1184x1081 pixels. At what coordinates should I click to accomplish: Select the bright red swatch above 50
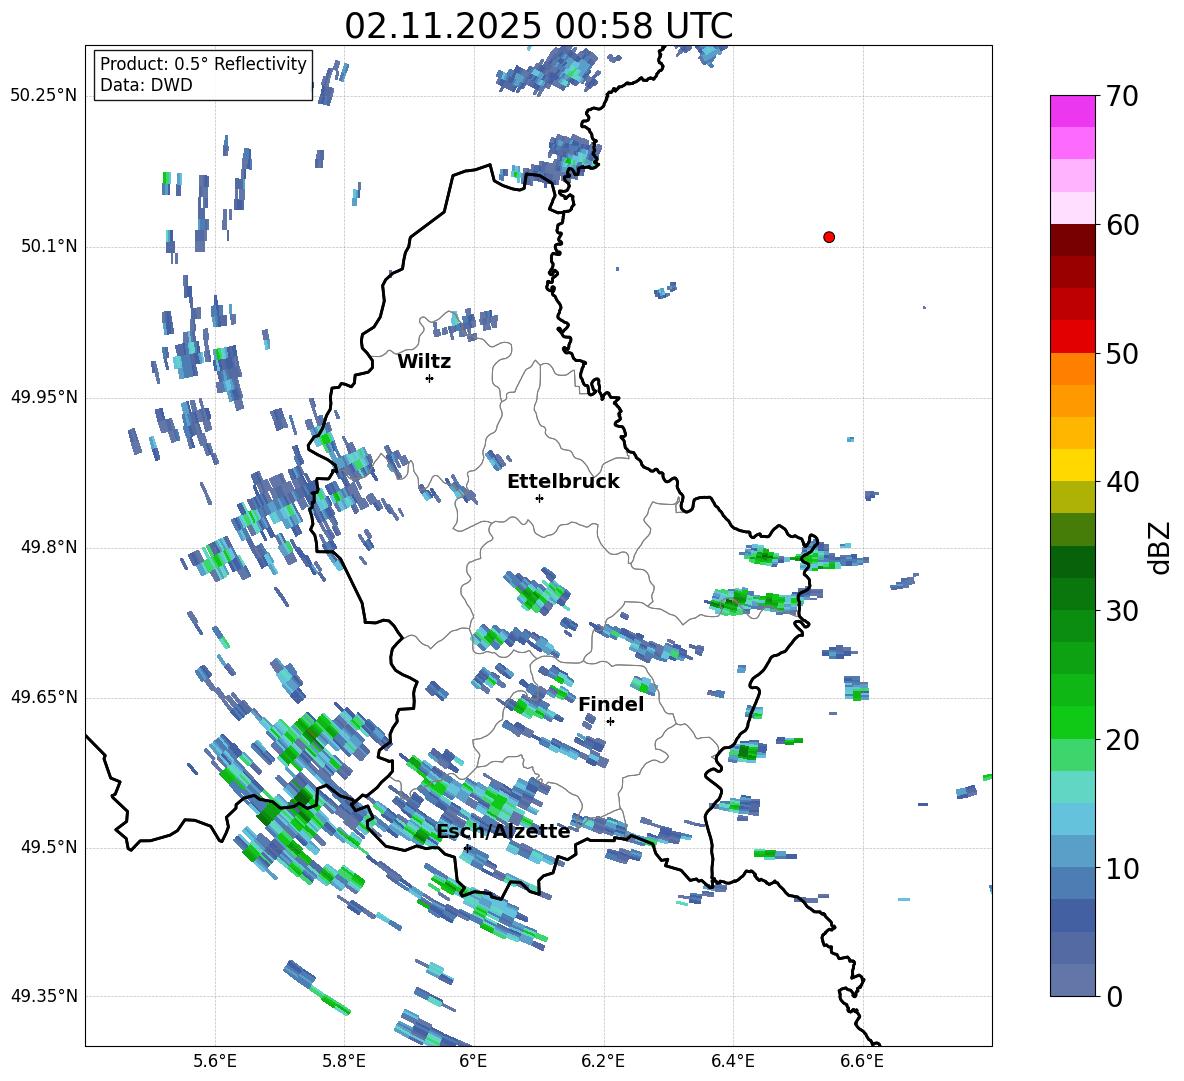(x=1073, y=337)
